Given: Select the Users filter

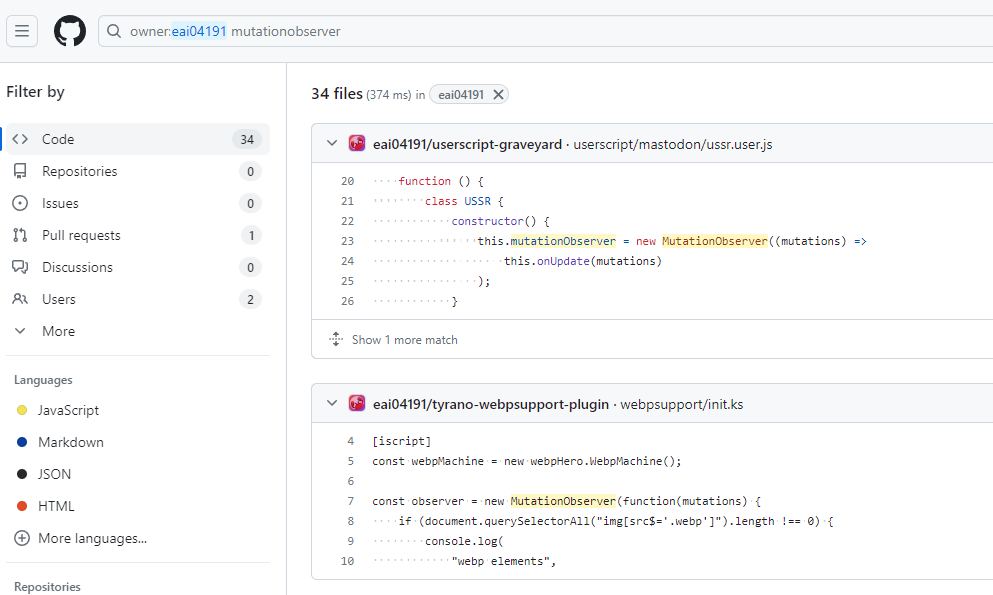Looking at the screenshot, I should (138, 299).
